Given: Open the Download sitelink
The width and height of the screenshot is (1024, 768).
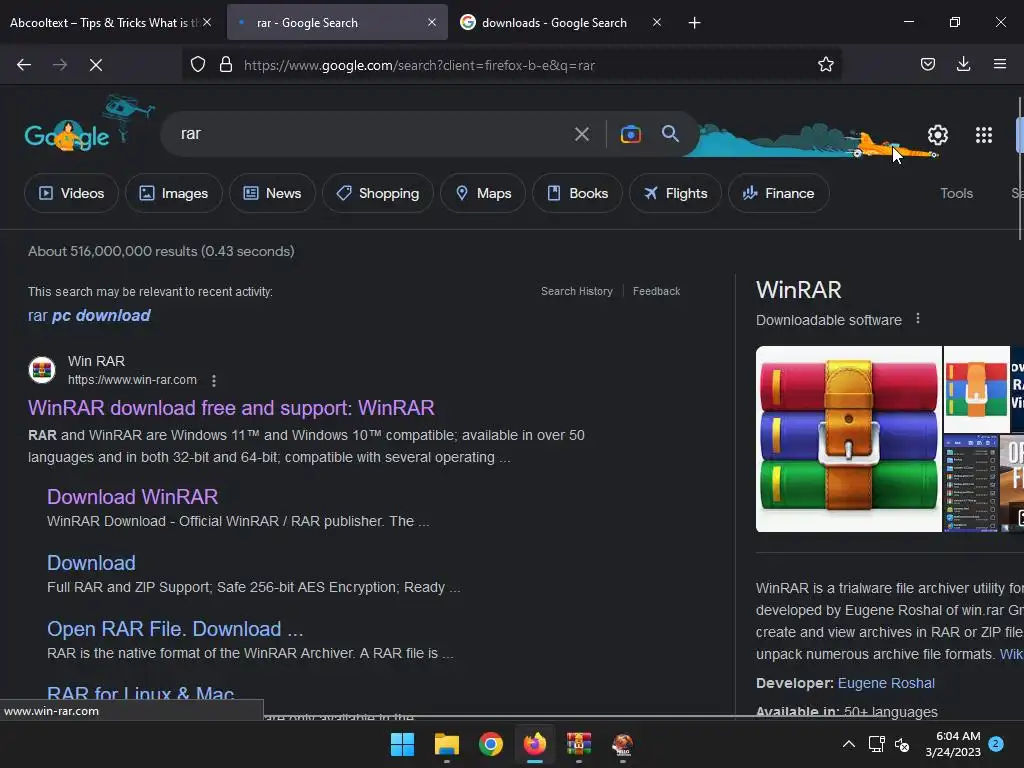Looking at the screenshot, I should pyautogui.click(x=91, y=563).
